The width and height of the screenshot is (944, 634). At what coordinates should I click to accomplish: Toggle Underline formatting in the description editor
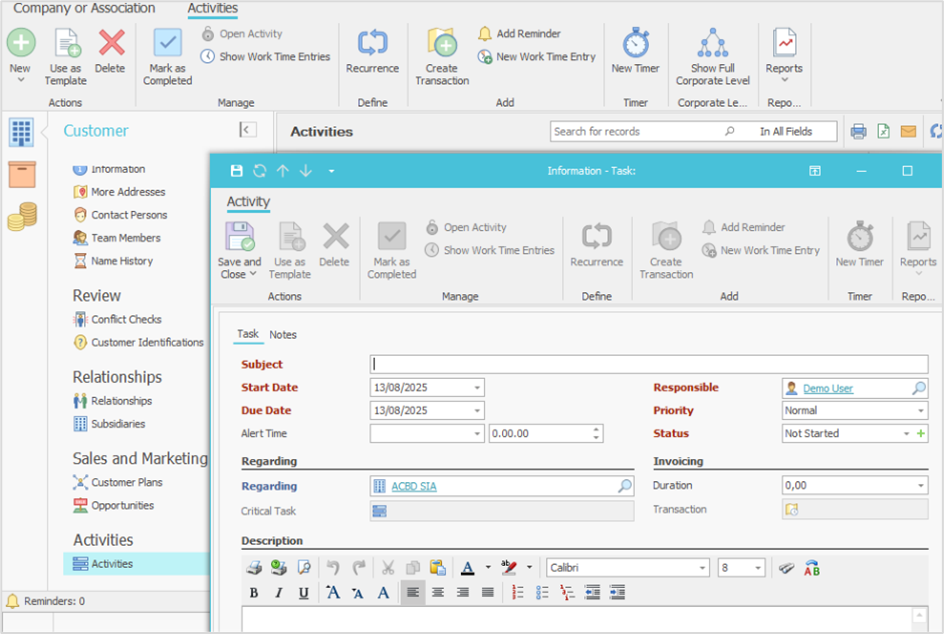pos(302,593)
